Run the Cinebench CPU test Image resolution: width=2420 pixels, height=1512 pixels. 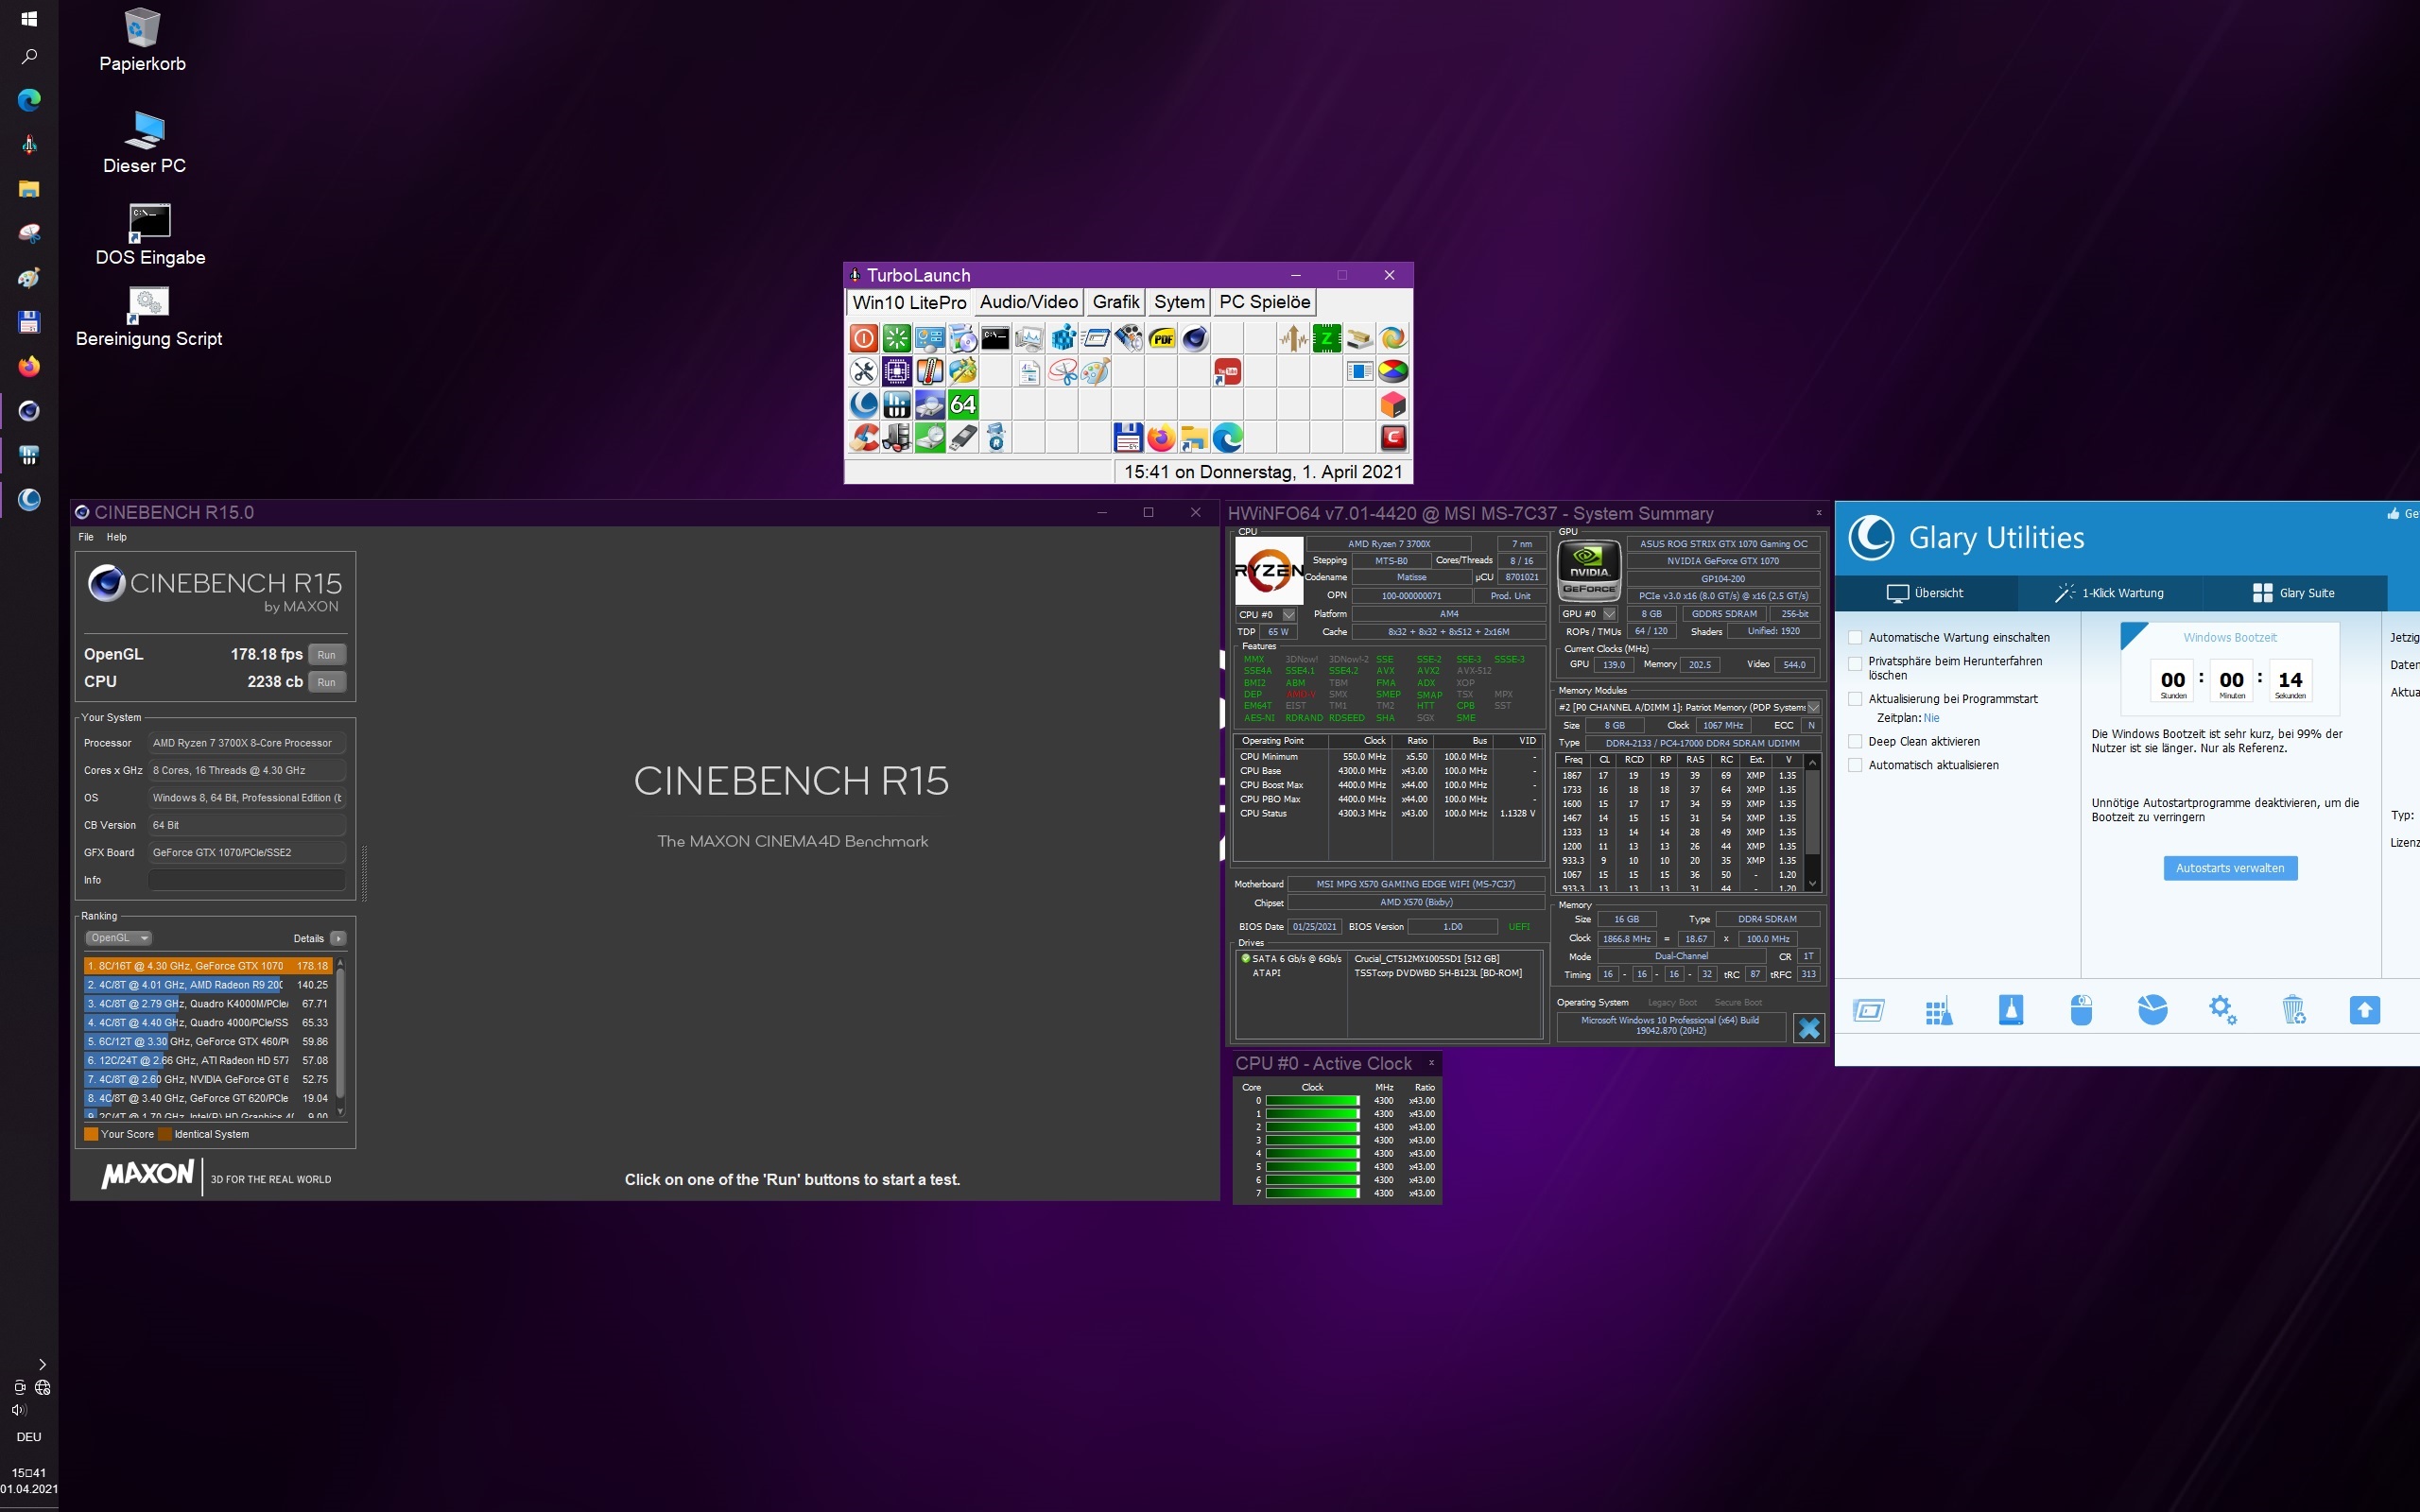tap(326, 682)
